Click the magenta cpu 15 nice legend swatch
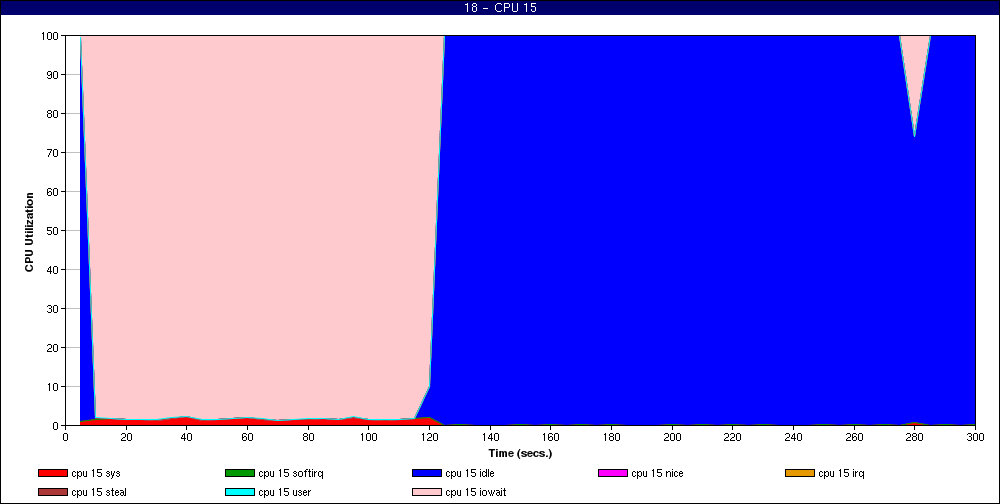Viewport: 1000px width, 504px height. tap(613, 473)
